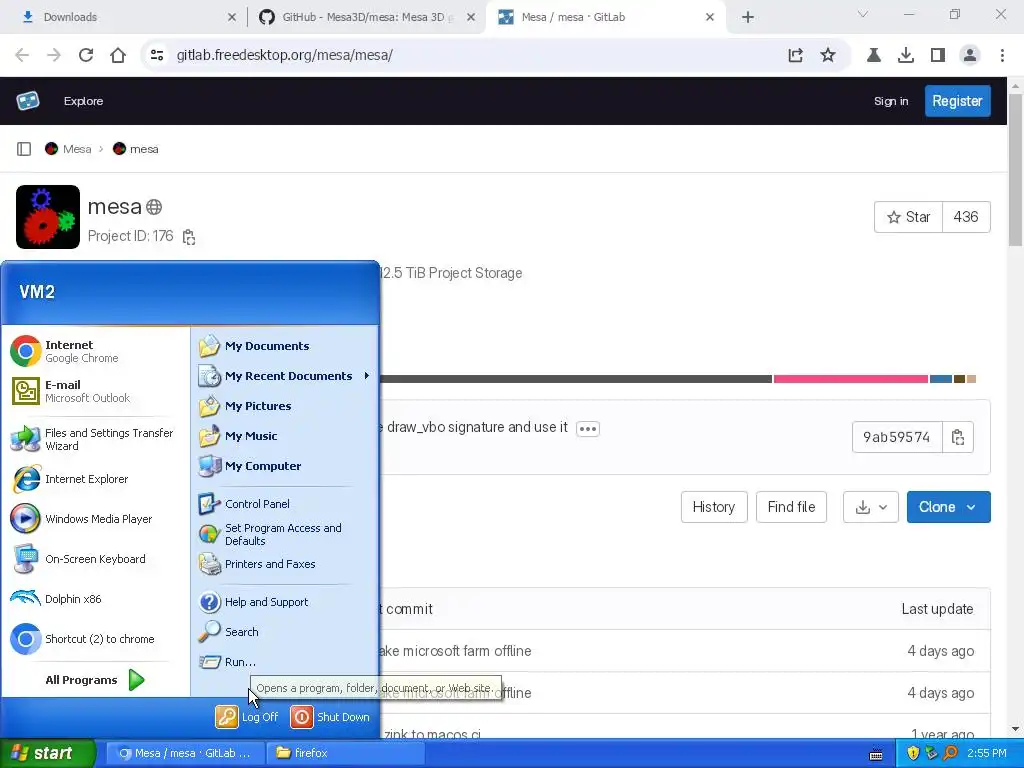Viewport: 1024px width, 768px height.
Task: Switch to firefox folder taskbar item
Action: click(x=346, y=753)
